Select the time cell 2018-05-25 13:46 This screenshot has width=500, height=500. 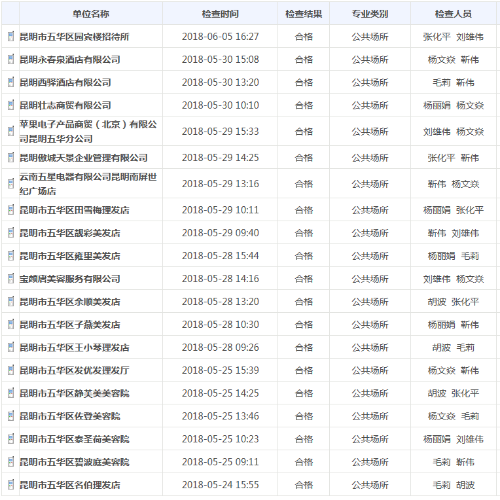coord(220,416)
